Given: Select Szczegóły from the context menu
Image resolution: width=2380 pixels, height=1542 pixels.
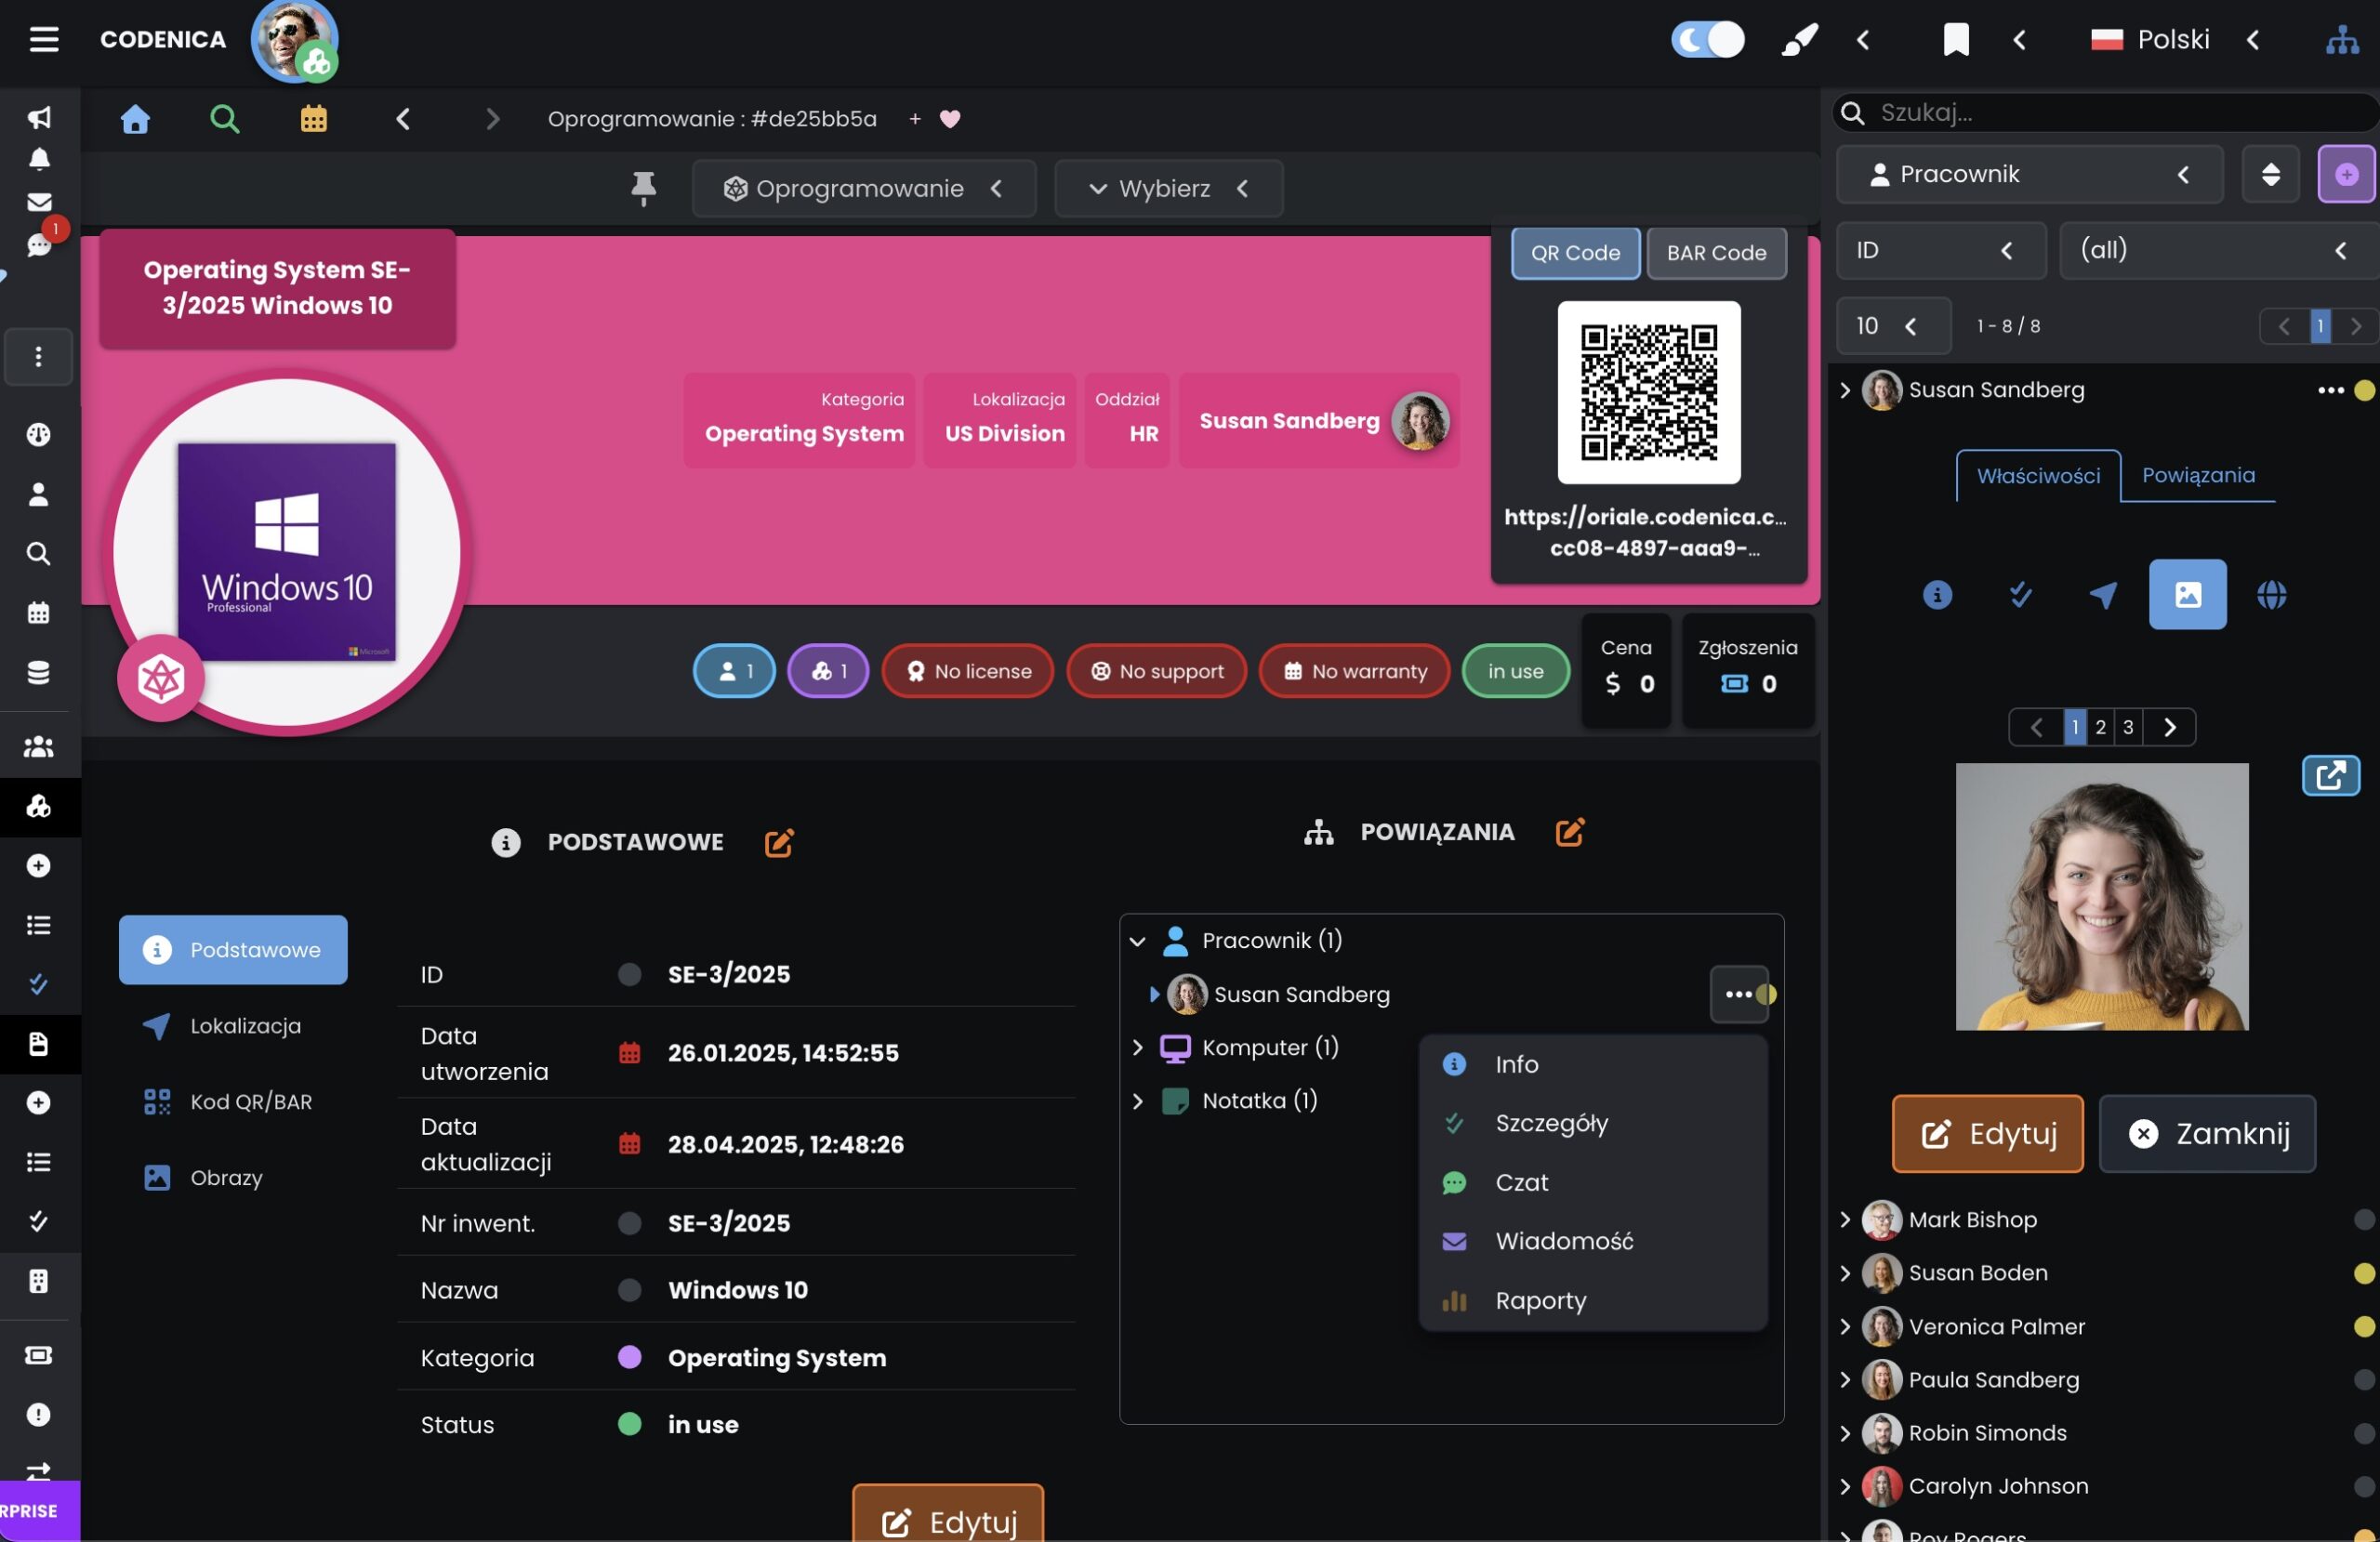Looking at the screenshot, I should pos(1551,1123).
